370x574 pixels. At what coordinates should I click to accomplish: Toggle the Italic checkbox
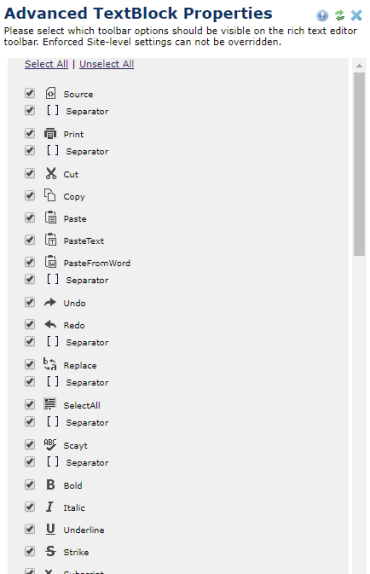(x=30, y=507)
